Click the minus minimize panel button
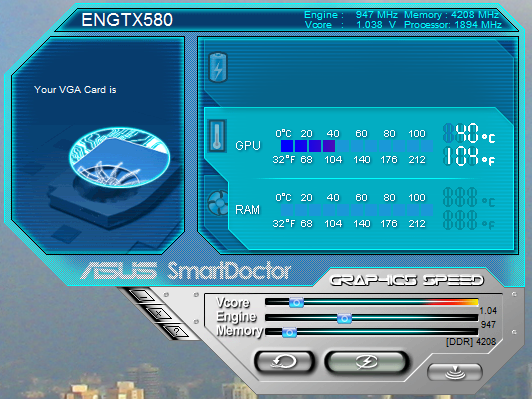Image resolution: width=532 pixels, height=399 pixels. click(143, 296)
